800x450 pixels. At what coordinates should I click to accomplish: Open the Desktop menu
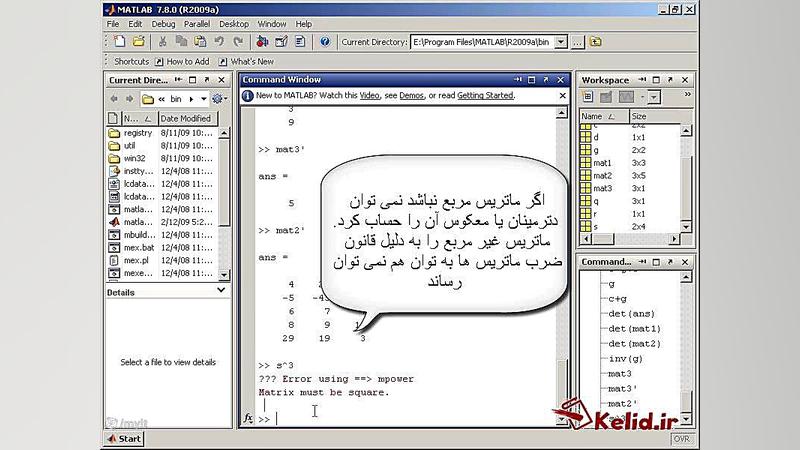point(234,24)
